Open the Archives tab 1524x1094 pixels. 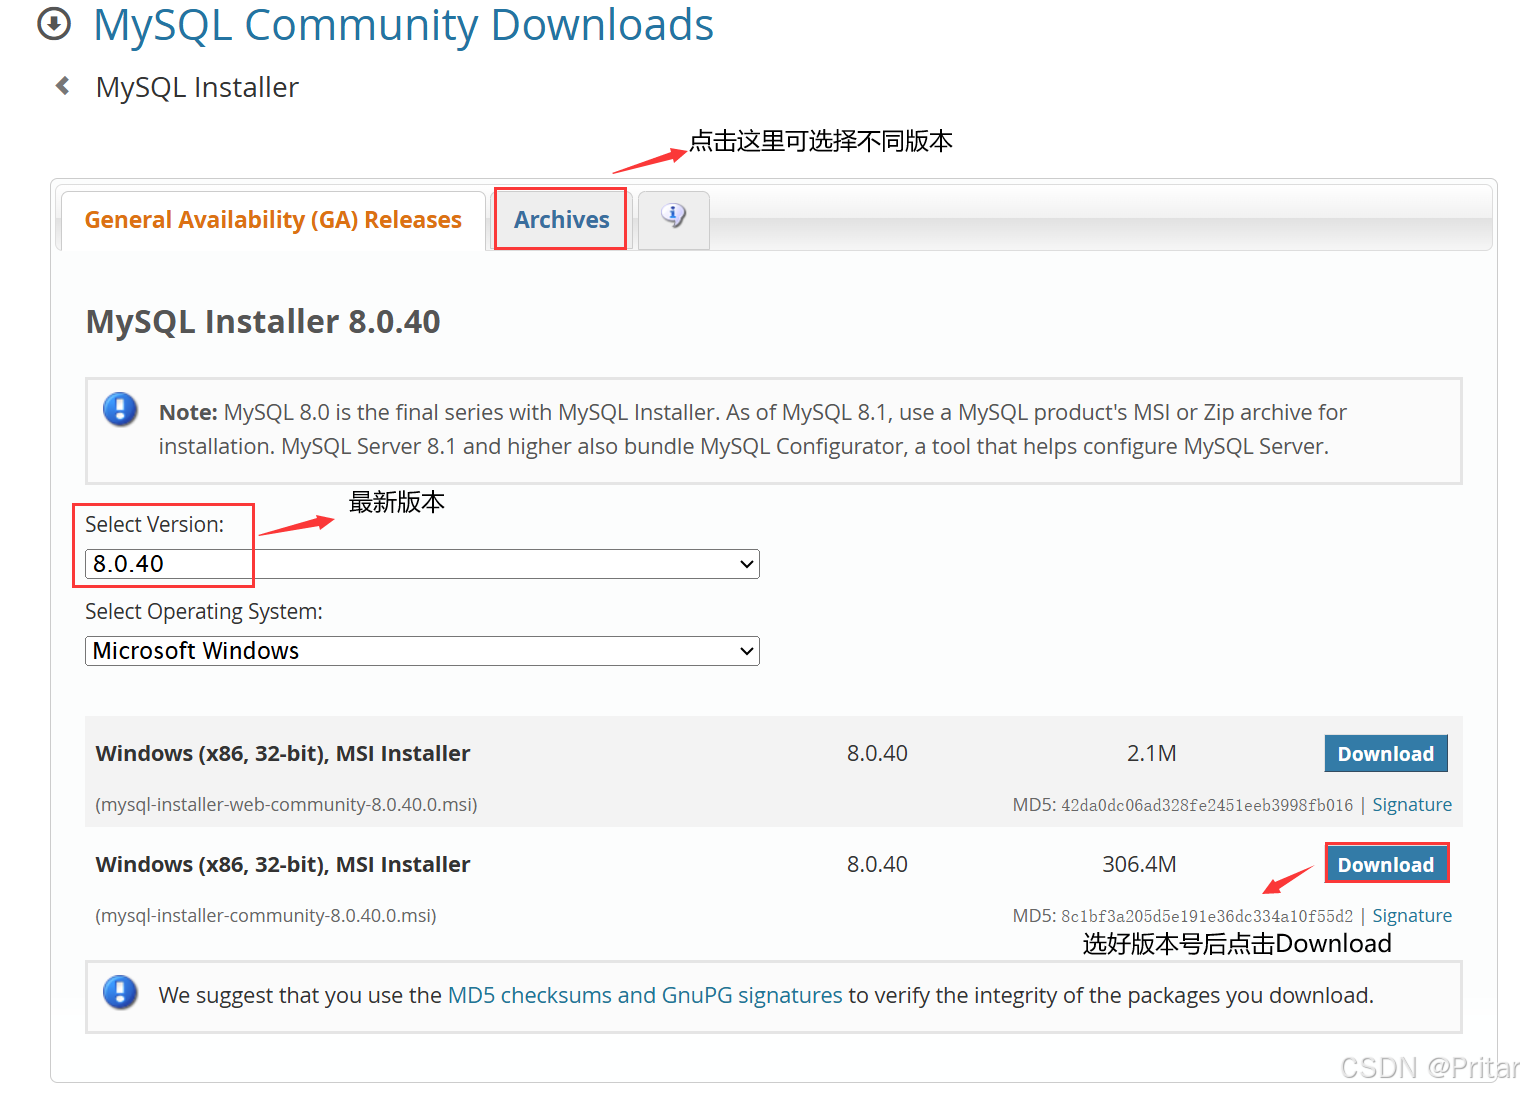tap(561, 220)
